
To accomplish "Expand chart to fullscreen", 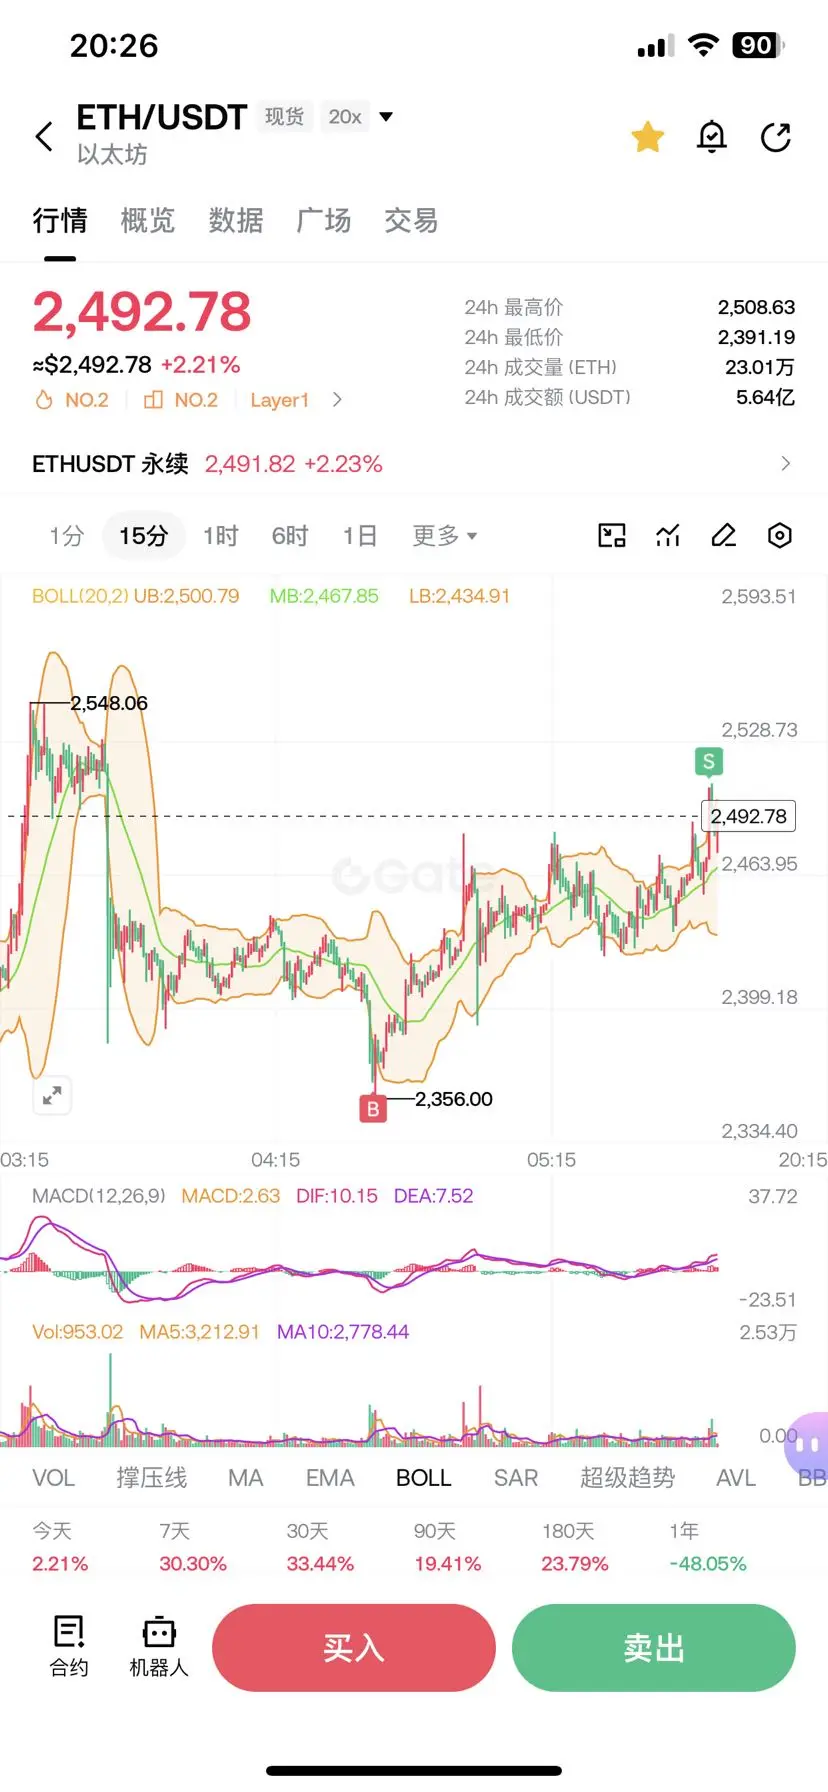I will (52, 1095).
